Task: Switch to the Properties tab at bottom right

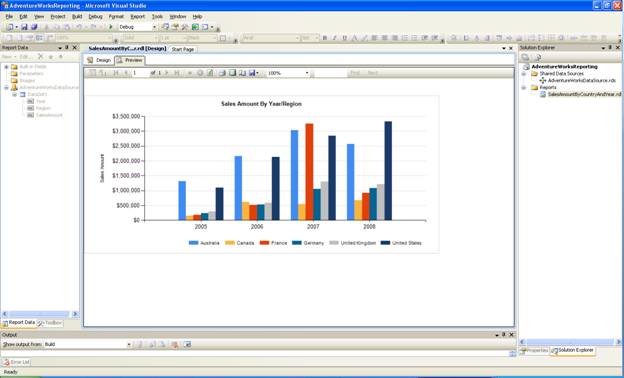Action: point(534,351)
